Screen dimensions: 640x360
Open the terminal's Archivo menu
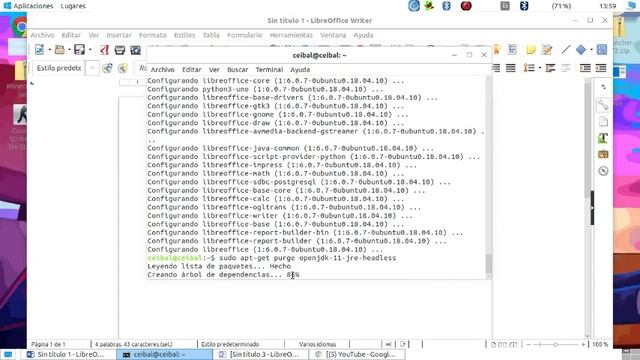point(162,70)
